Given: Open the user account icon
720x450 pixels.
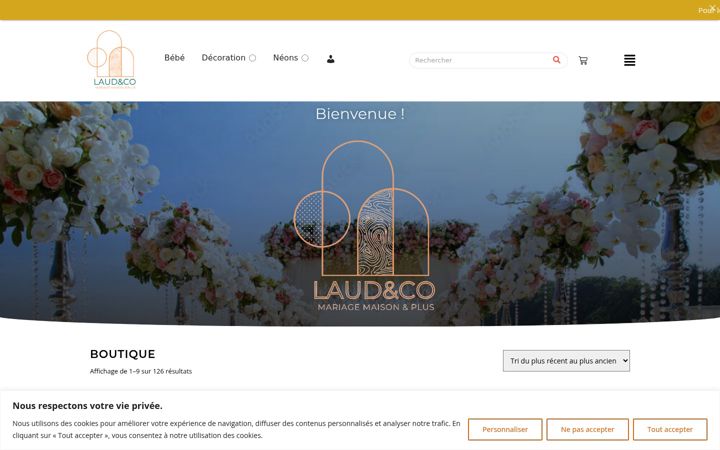Looking at the screenshot, I should (x=331, y=59).
